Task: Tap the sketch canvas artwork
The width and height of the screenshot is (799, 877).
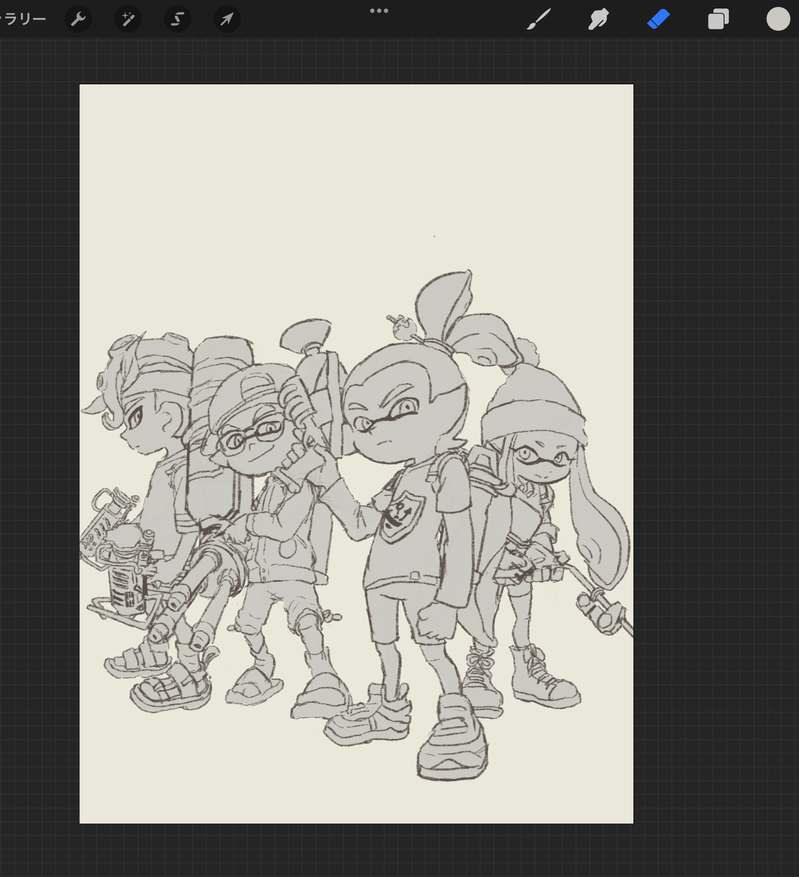Action: 357,454
